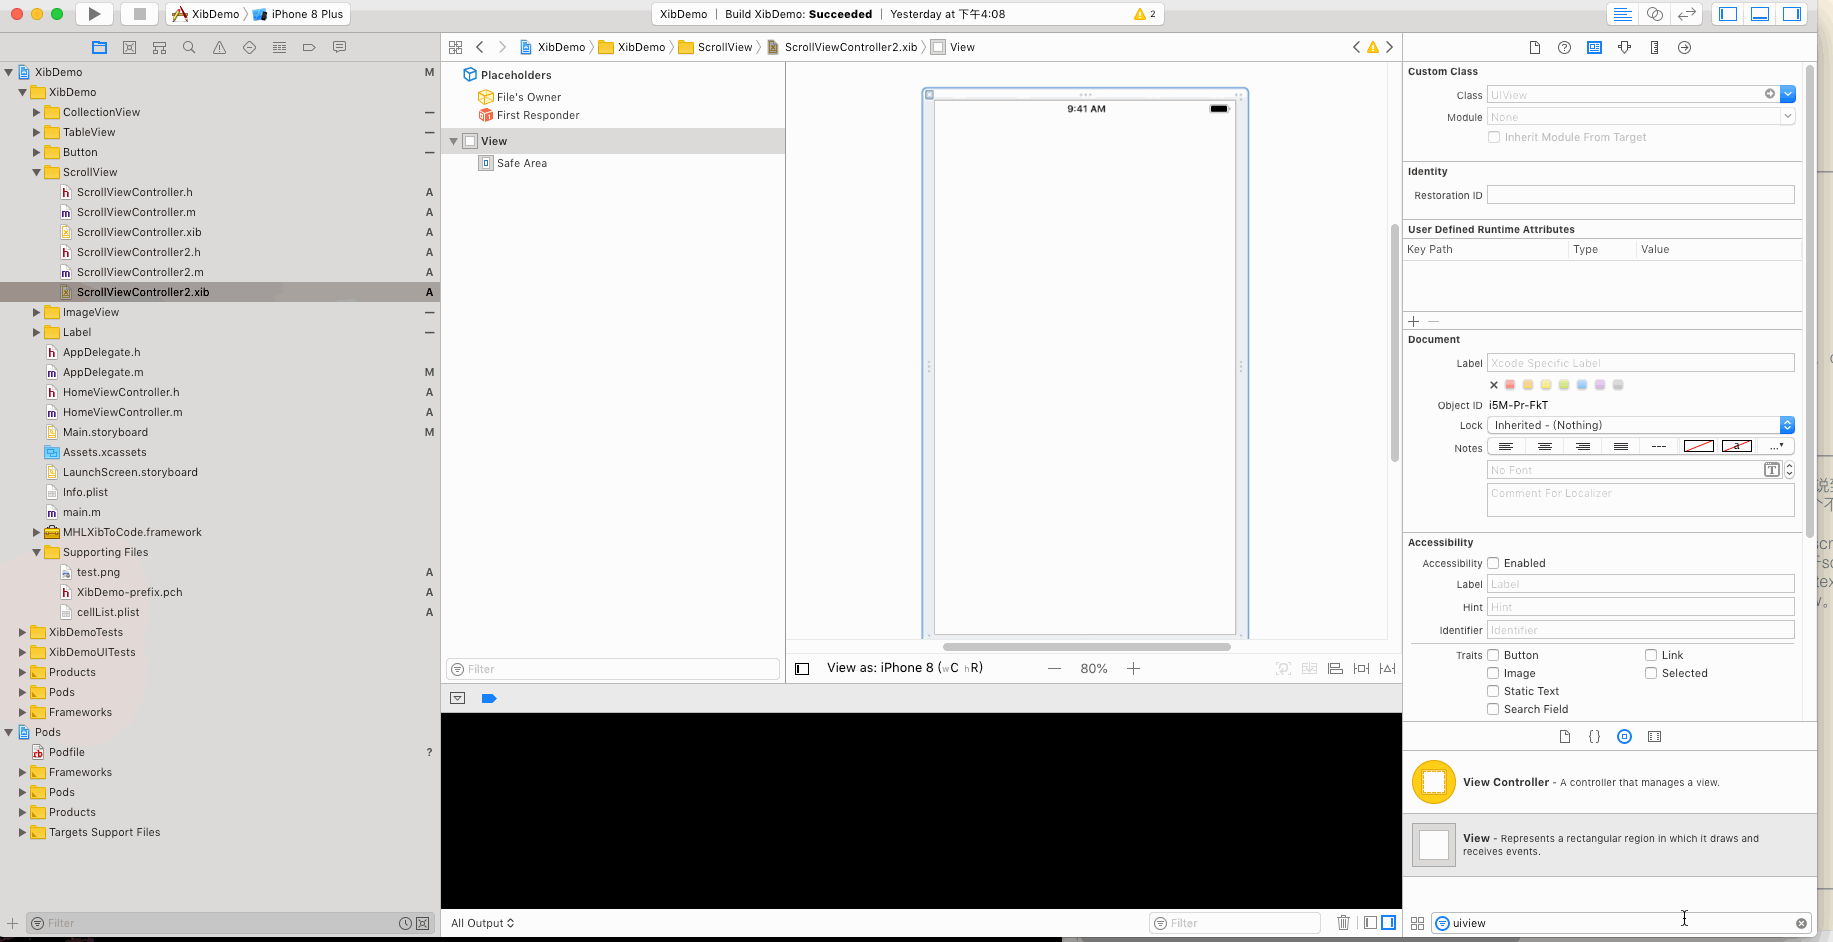Open the Issue navigator warning icon

pos(219,47)
